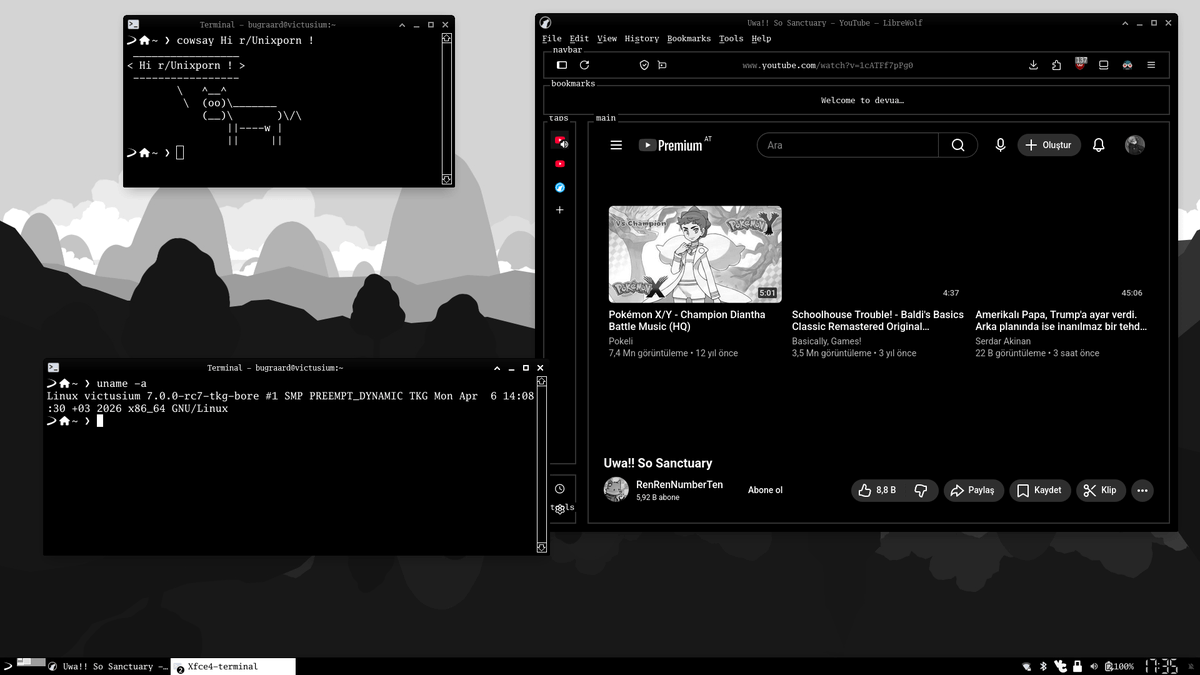Image resolution: width=1200 pixels, height=675 pixels.
Task: Click the YouTube profile avatar
Action: (x=1135, y=145)
